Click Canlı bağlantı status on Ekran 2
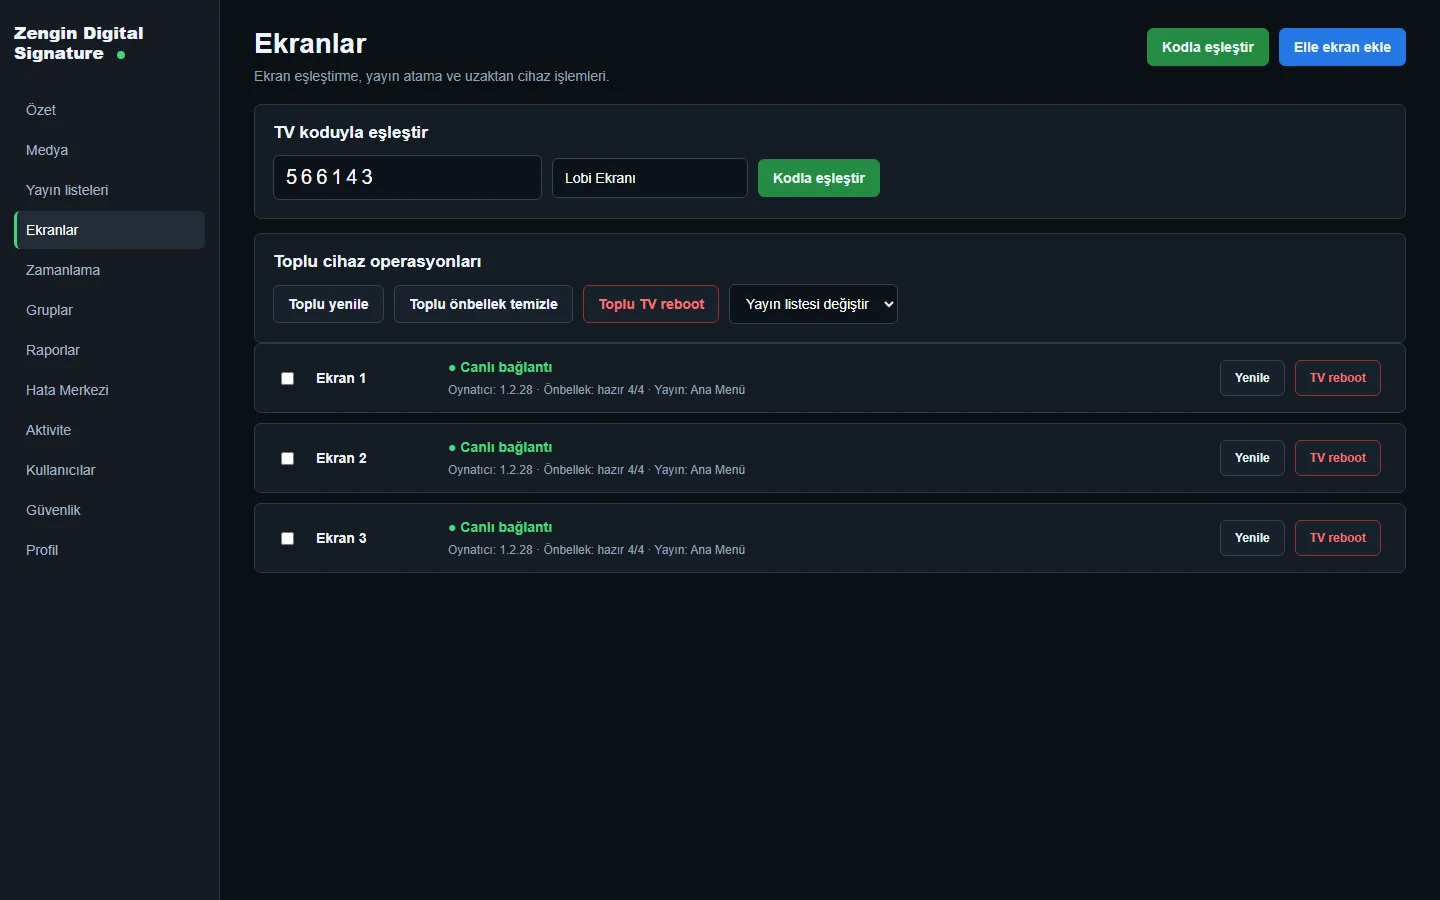Viewport: 1440px width, 900px height. pos(500,447)
